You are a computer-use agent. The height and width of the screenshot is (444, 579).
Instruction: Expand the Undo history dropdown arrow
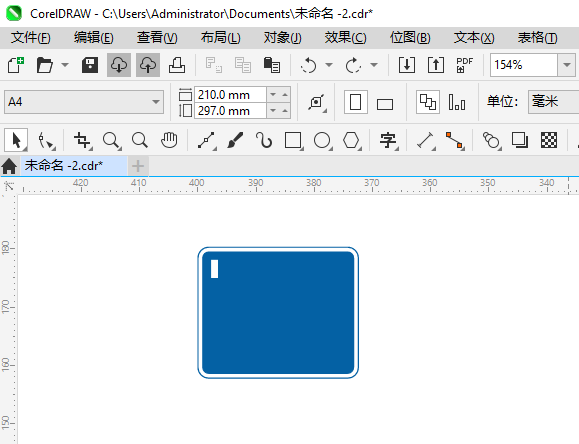point(329,65)
